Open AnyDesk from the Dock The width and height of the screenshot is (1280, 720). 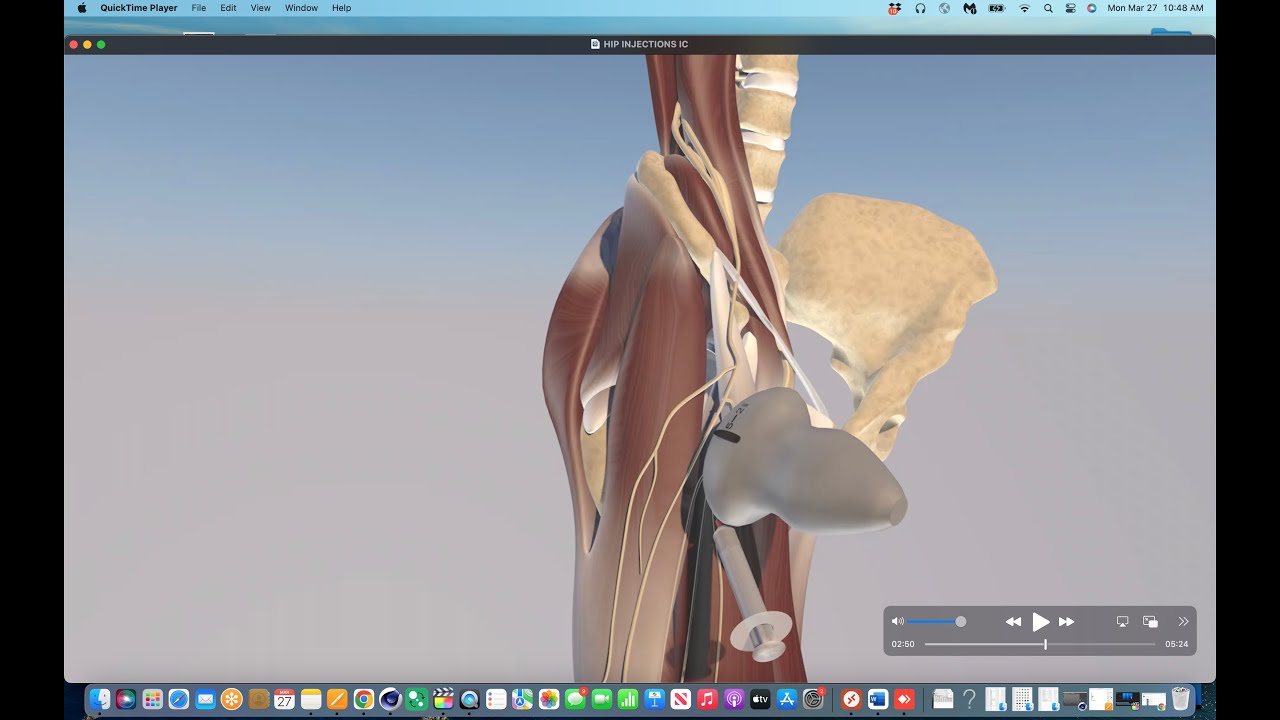coord(905,699)
